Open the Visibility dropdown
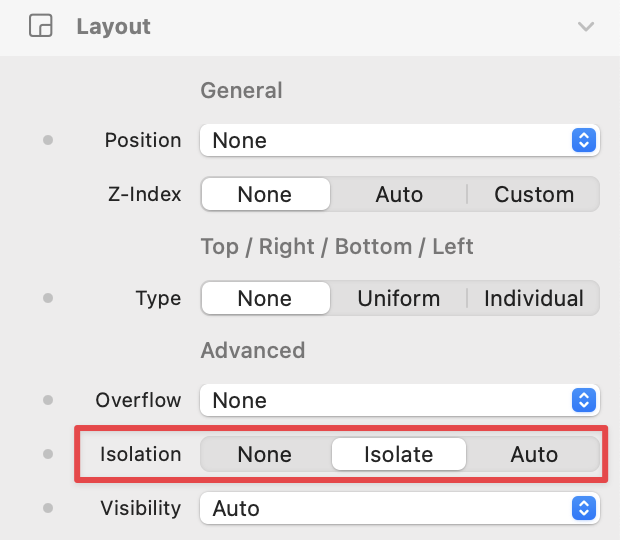The height and width of the screenshot is (540, 620). click(399, 509)
